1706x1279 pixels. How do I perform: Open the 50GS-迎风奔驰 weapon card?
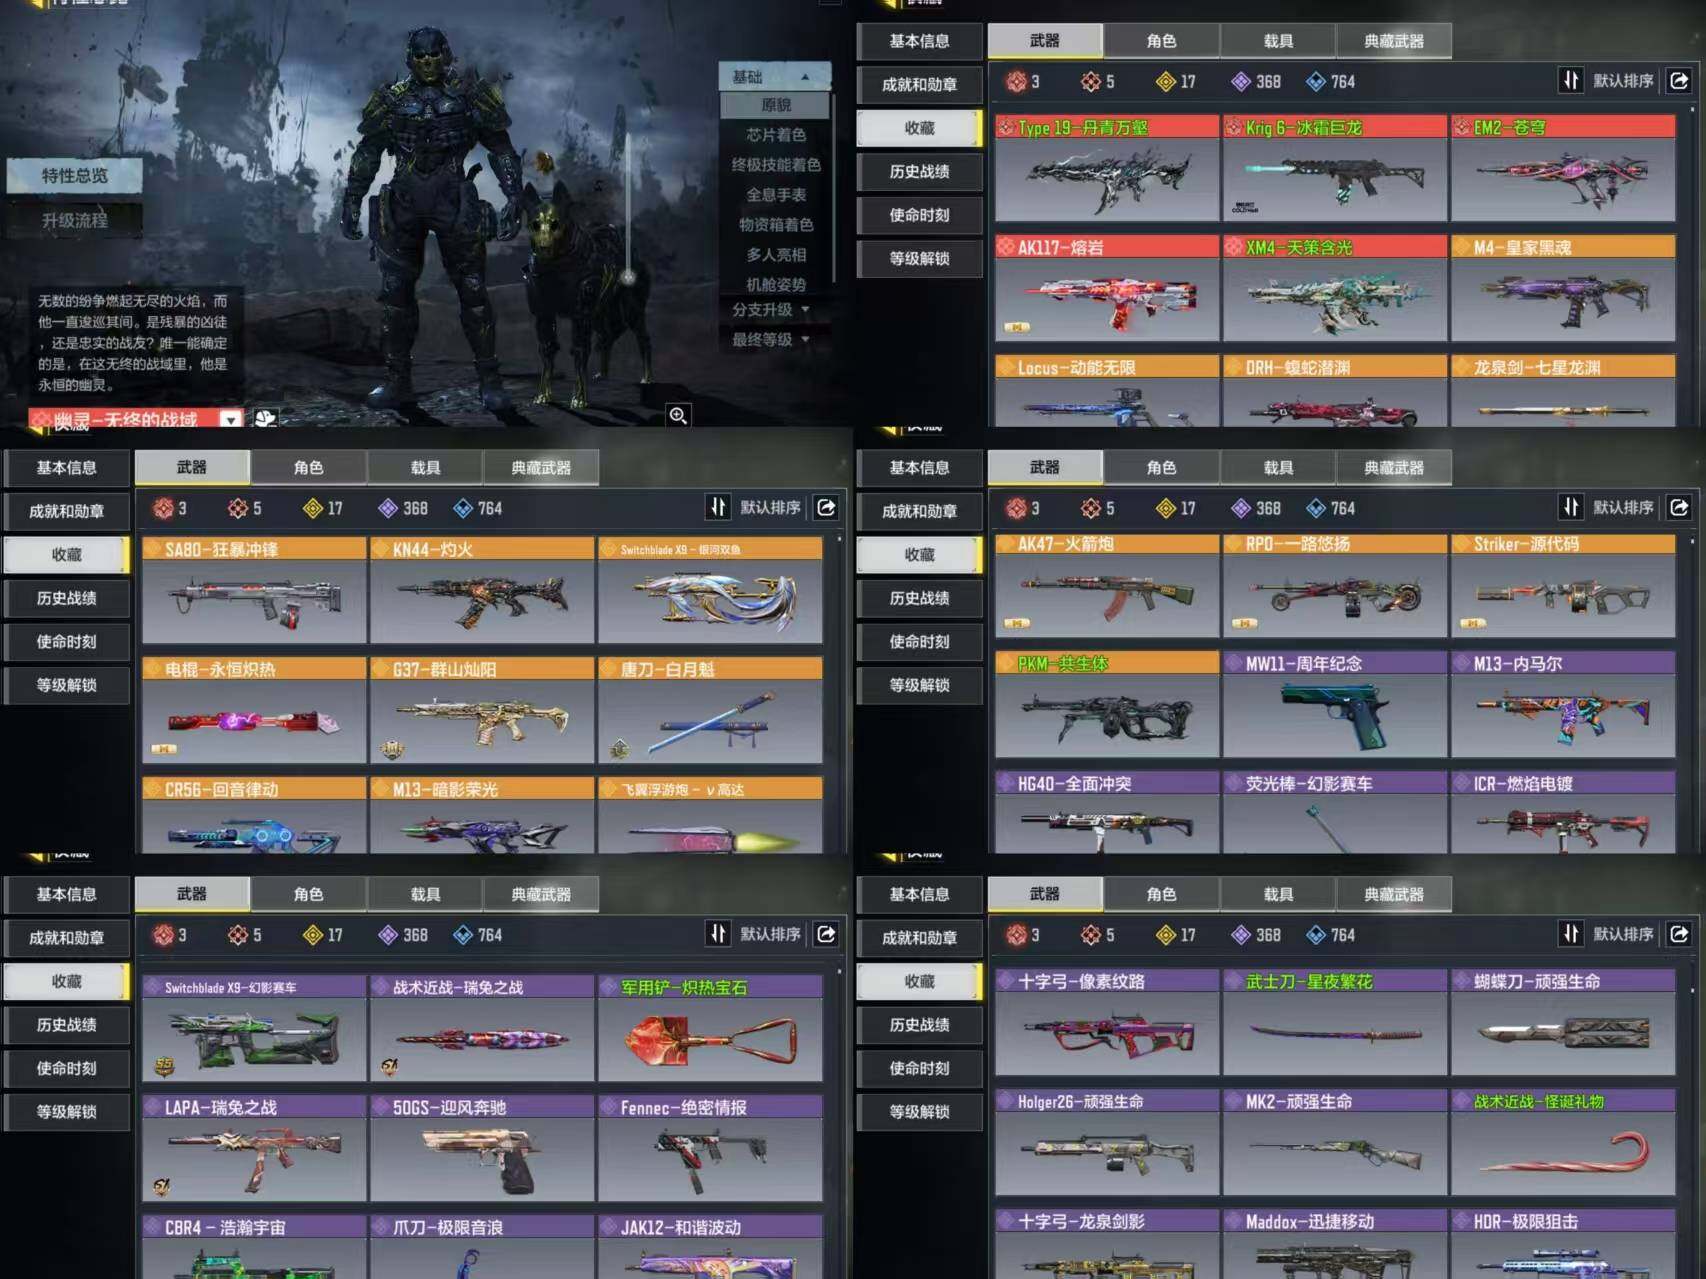(x=482, y=1148)
